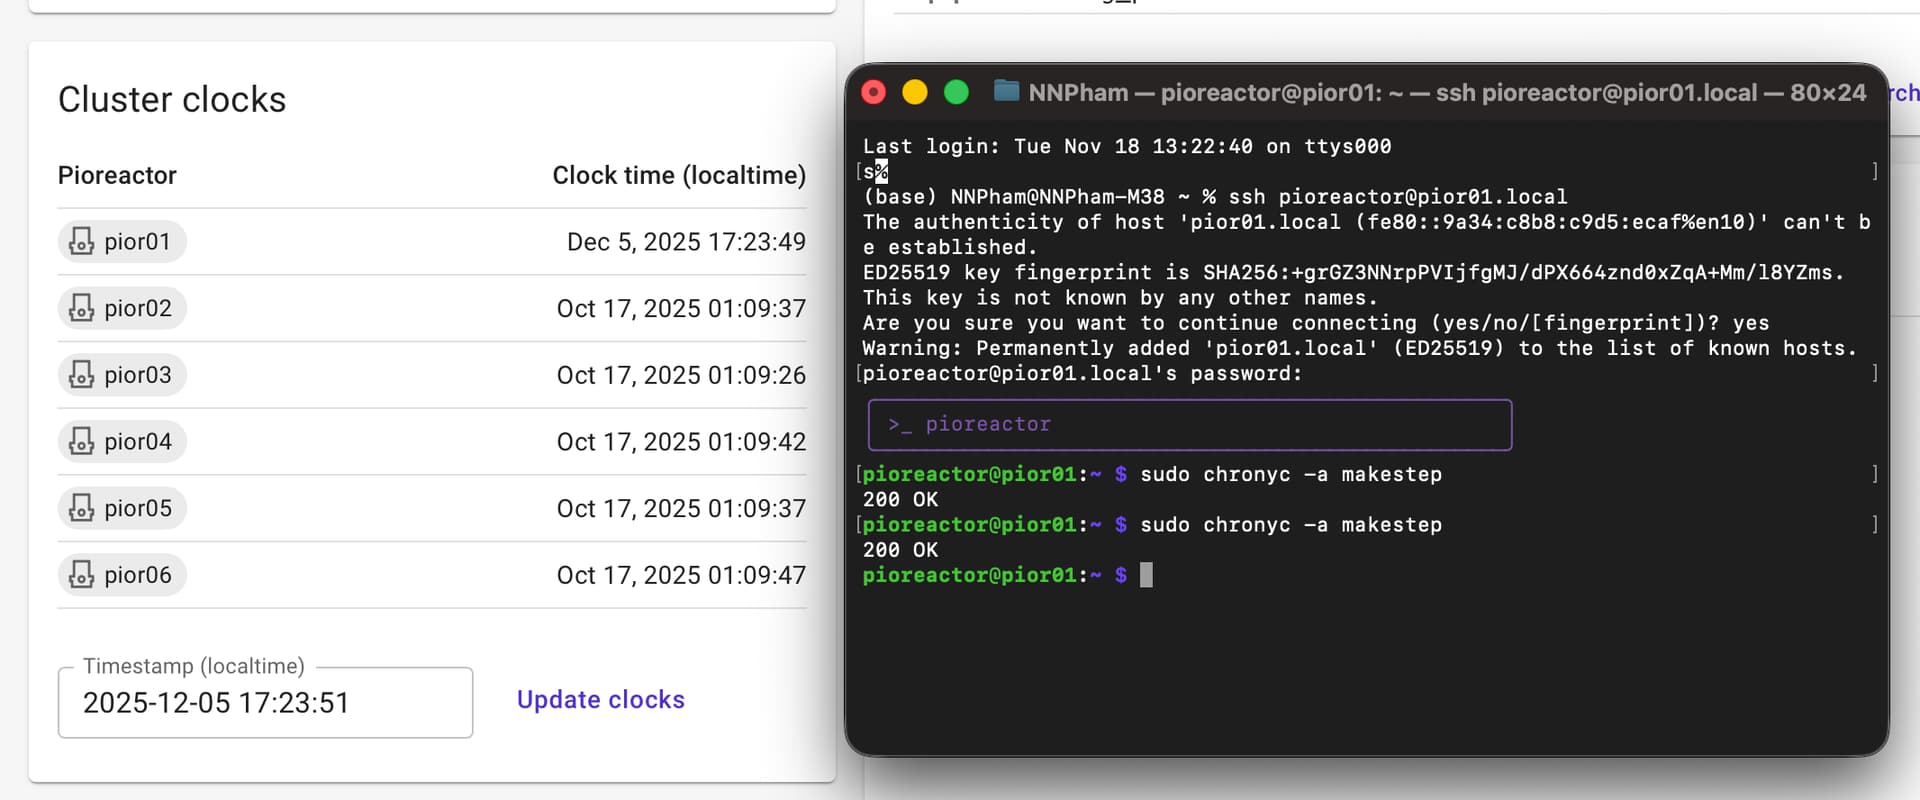Screen dimensions: 1920x800
Task: Click the folder icon in terminal title bar
Action: coord(1006,92)
